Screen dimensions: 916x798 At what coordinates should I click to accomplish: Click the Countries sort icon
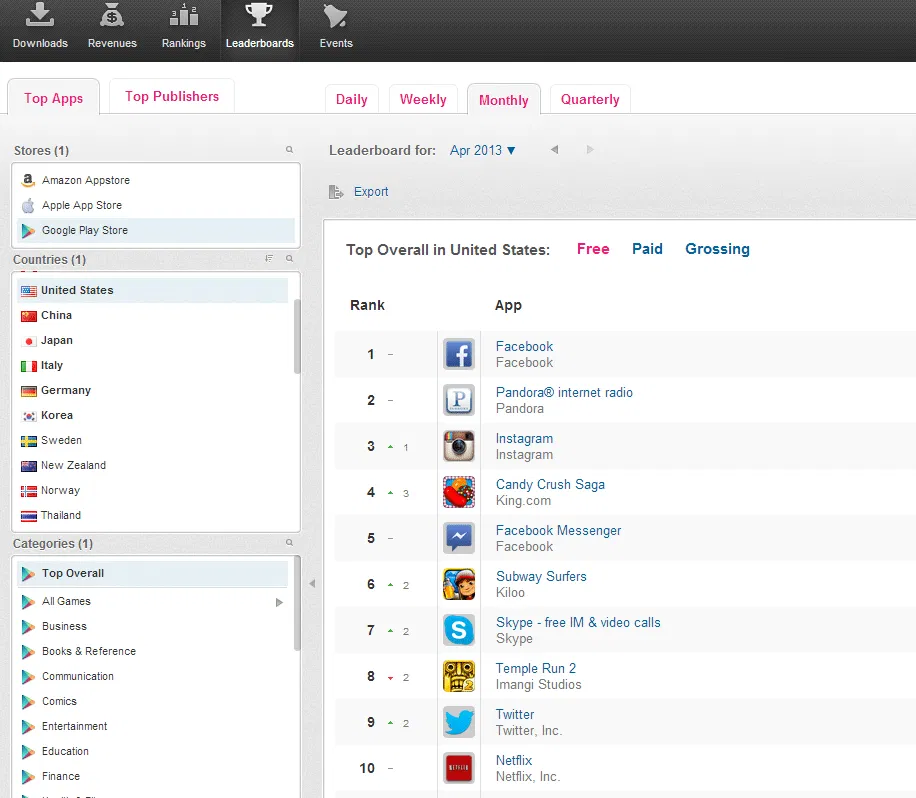(269, 259)
